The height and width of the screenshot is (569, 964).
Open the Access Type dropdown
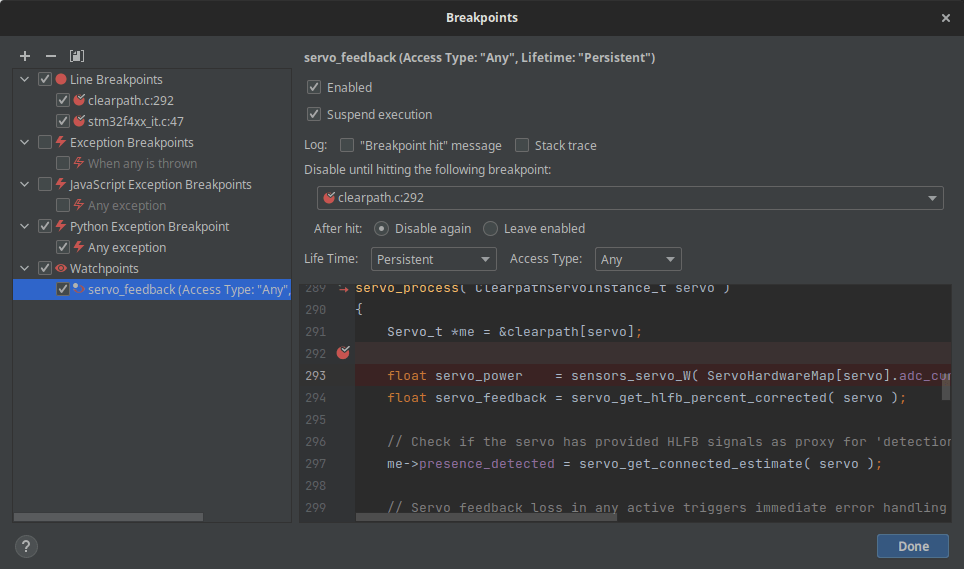(x=637, y=259)
